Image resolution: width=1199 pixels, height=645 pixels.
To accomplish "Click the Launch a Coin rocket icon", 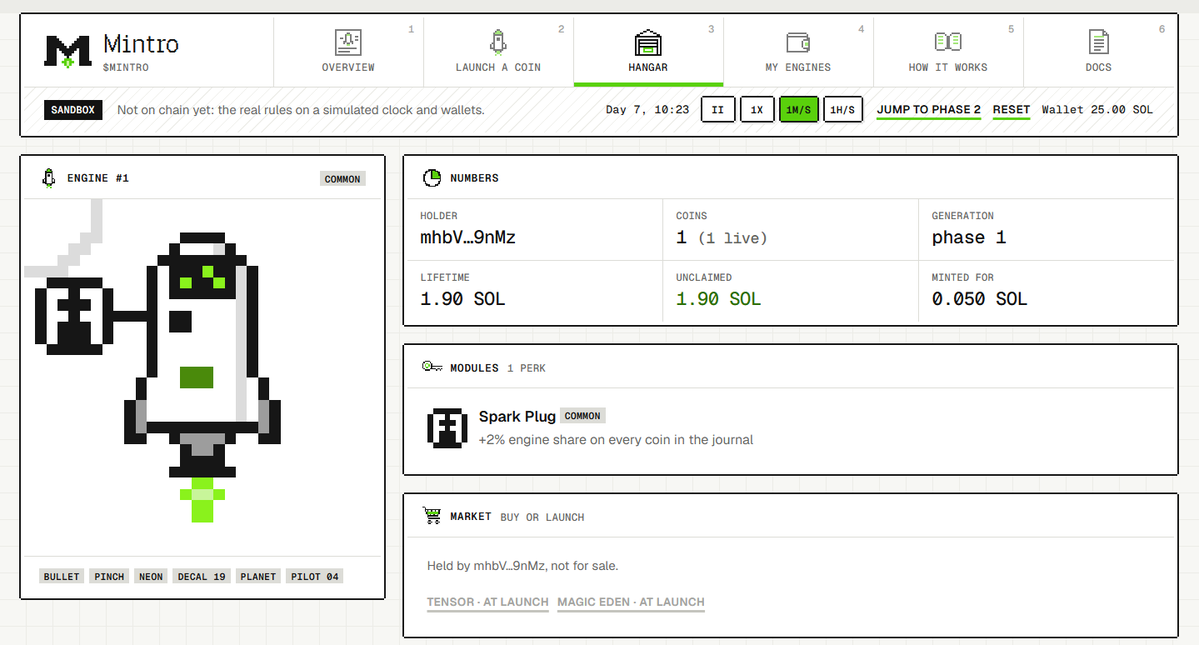I will point(498,42).
